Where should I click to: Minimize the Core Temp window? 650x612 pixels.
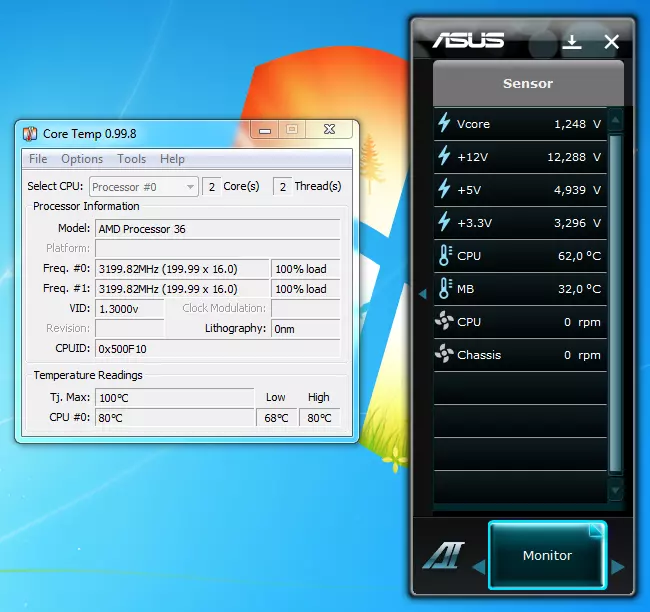point(265,130)
